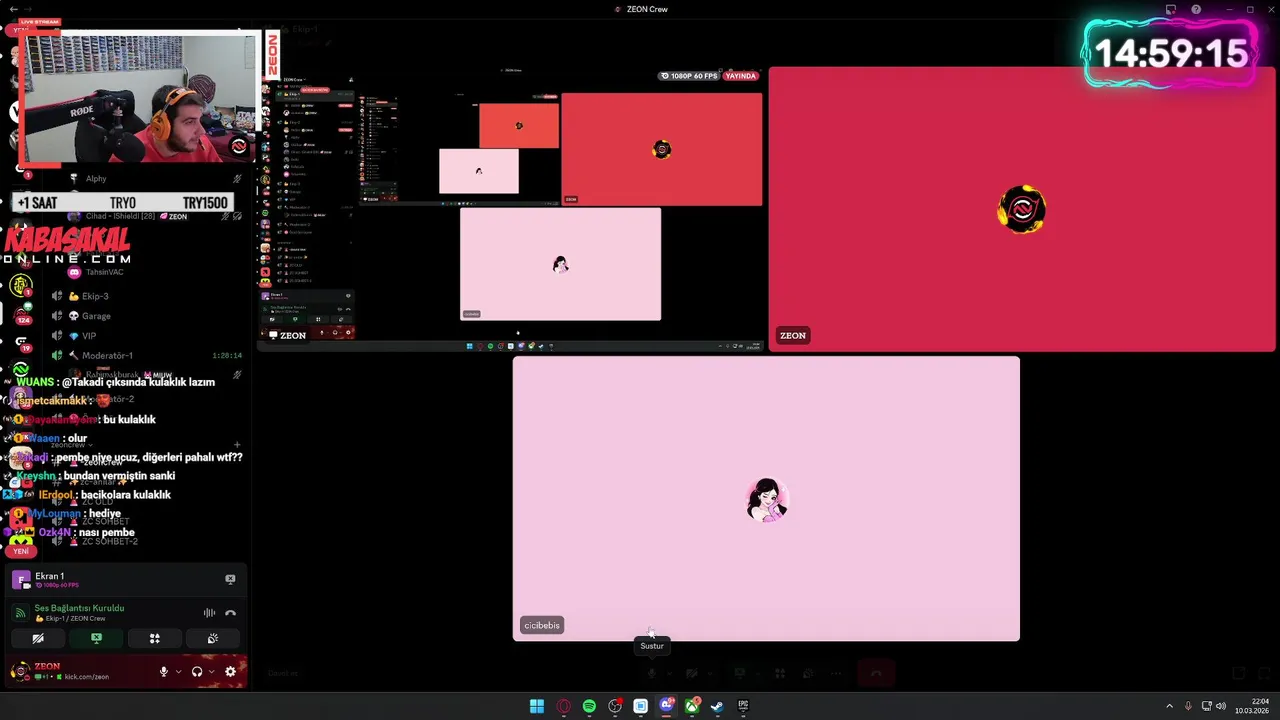1280x720 pixels.
Task: Mute microphone in bottom call bar
Action: coord(652,673)
